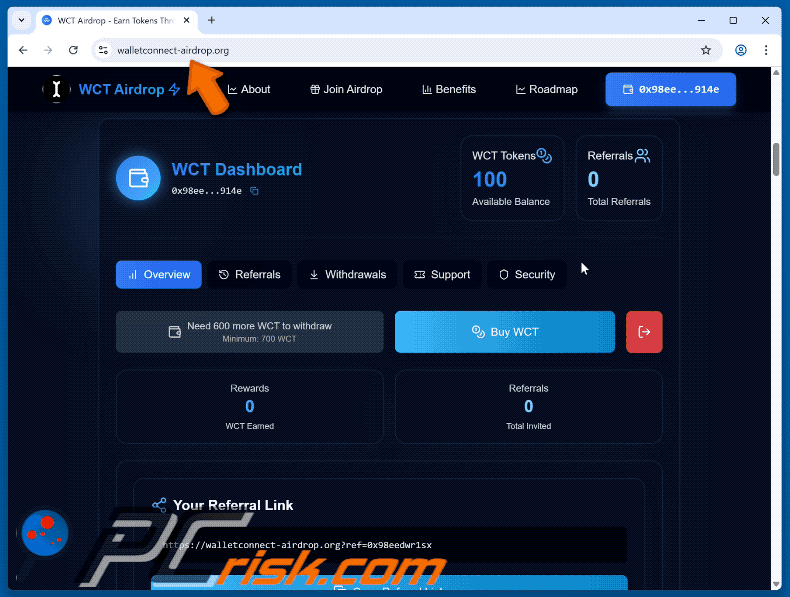Image resolution: width=790 pixels, height=597 pixels.
Task: Click the 0x98ee...914e wallet button
Action: point(671,89)
